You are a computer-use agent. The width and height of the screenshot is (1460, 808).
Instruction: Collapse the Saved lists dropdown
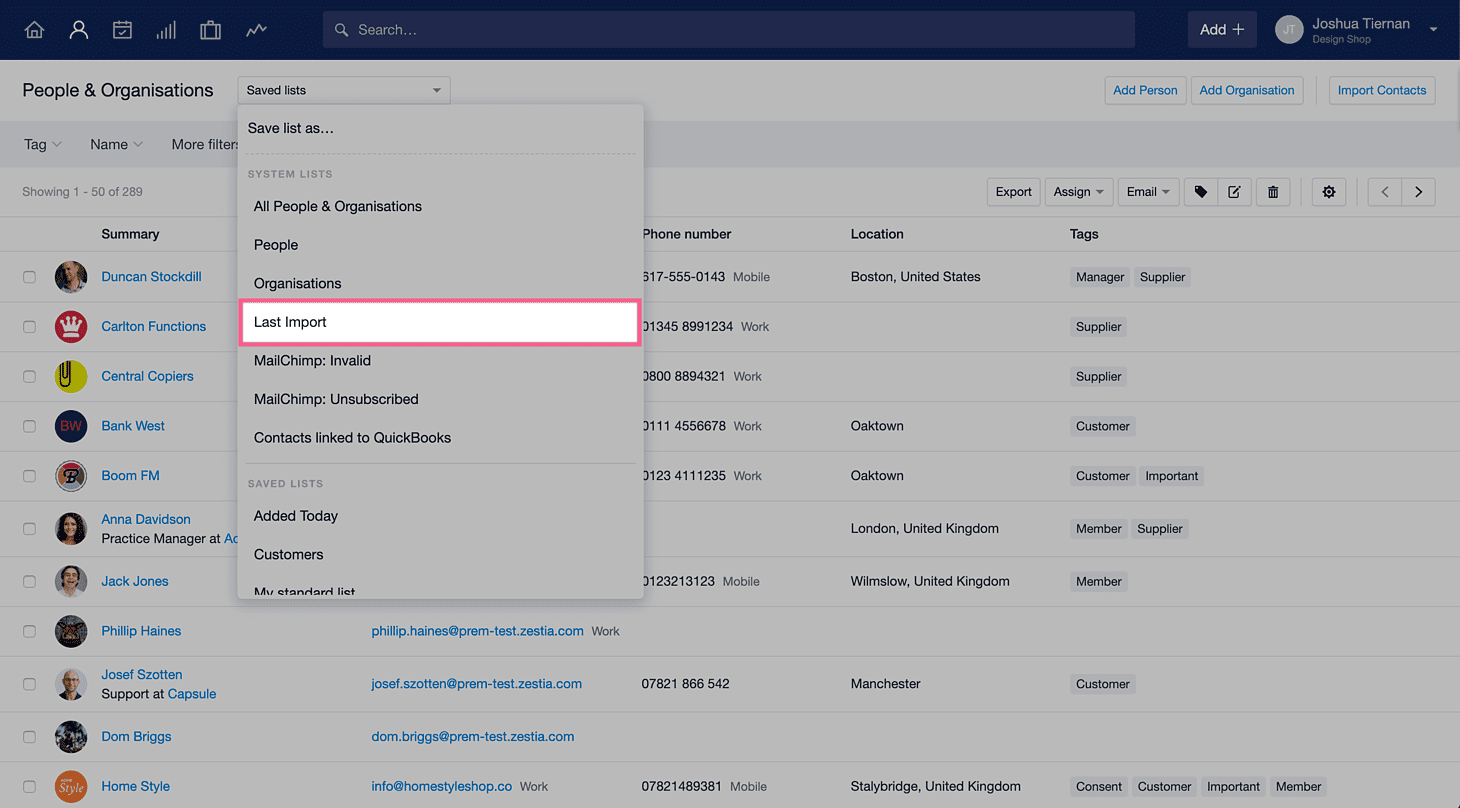tap(344, 90)
